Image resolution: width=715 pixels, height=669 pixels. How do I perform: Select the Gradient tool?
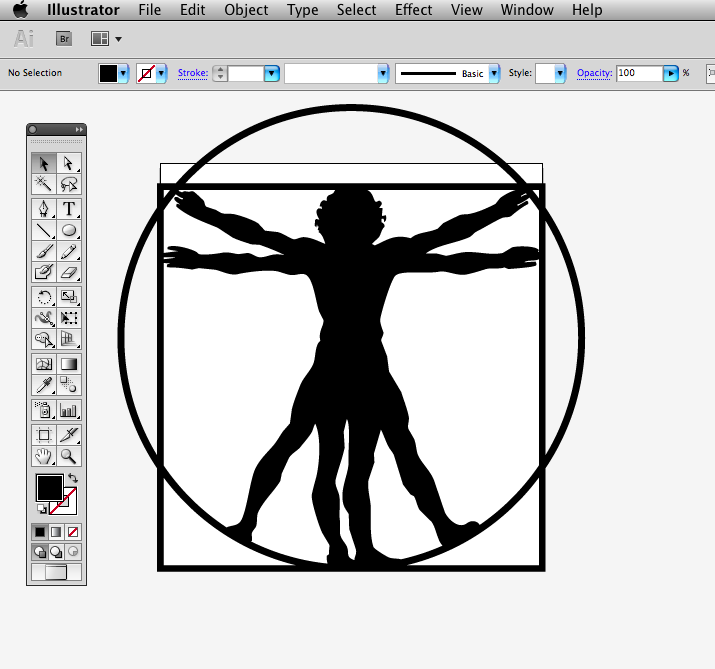click(x=69, y=364)
